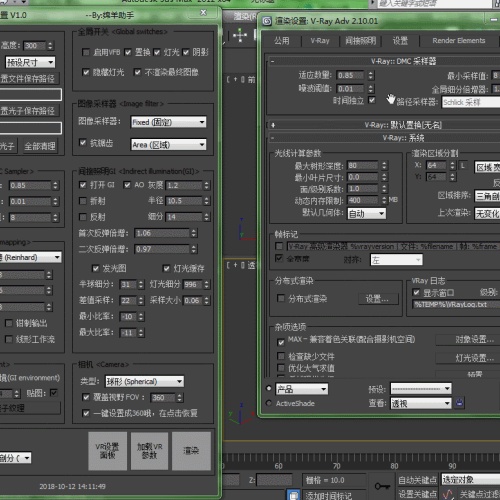
Task: Open the Area (区域) filter dropdown
Action: point(168,145)
